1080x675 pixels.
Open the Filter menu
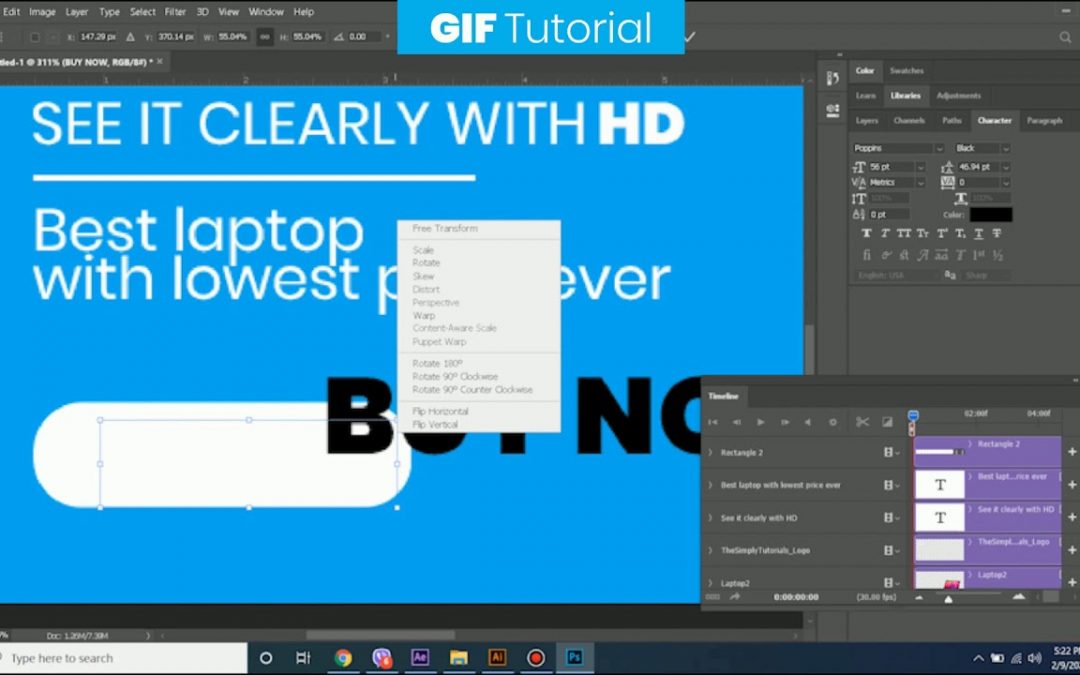[x=176, y=12]
